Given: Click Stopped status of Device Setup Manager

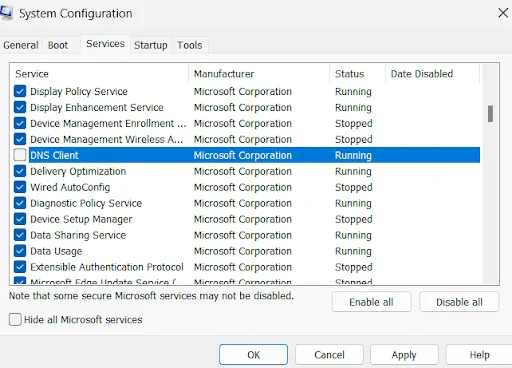Looking at the screenshot, I should [354, 219].
